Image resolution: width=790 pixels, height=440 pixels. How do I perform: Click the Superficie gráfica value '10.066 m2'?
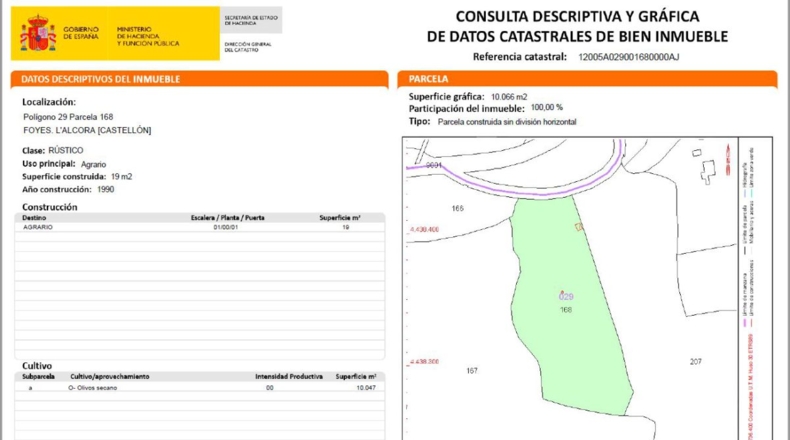[x=509, y=97]
